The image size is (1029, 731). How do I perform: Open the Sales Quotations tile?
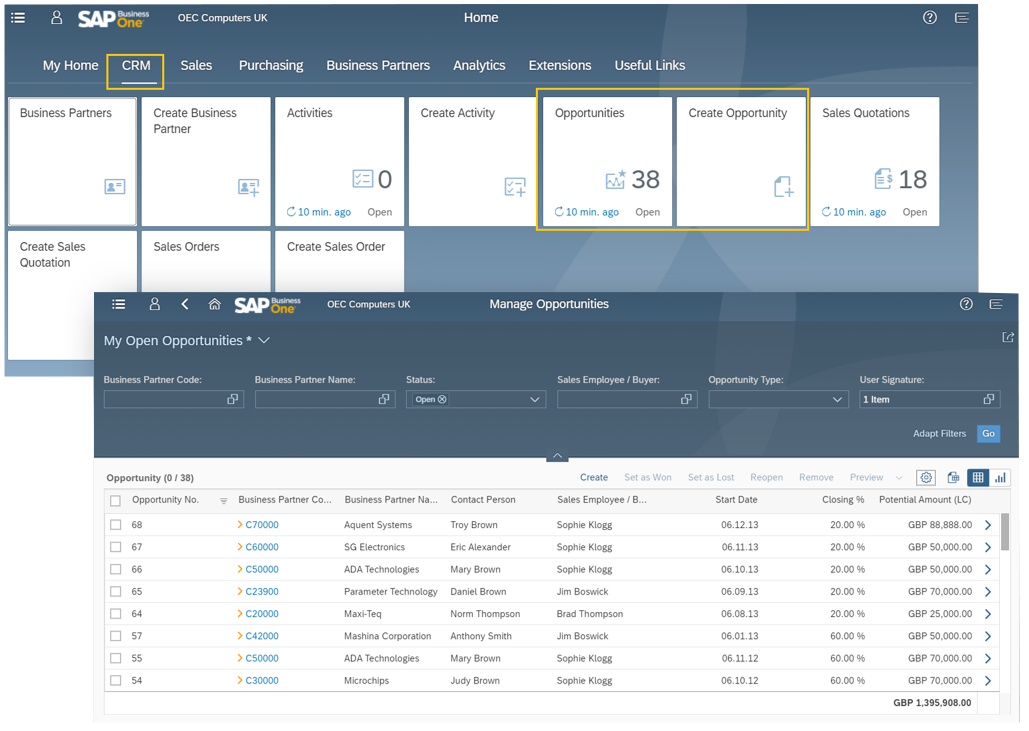click(875, 161)
